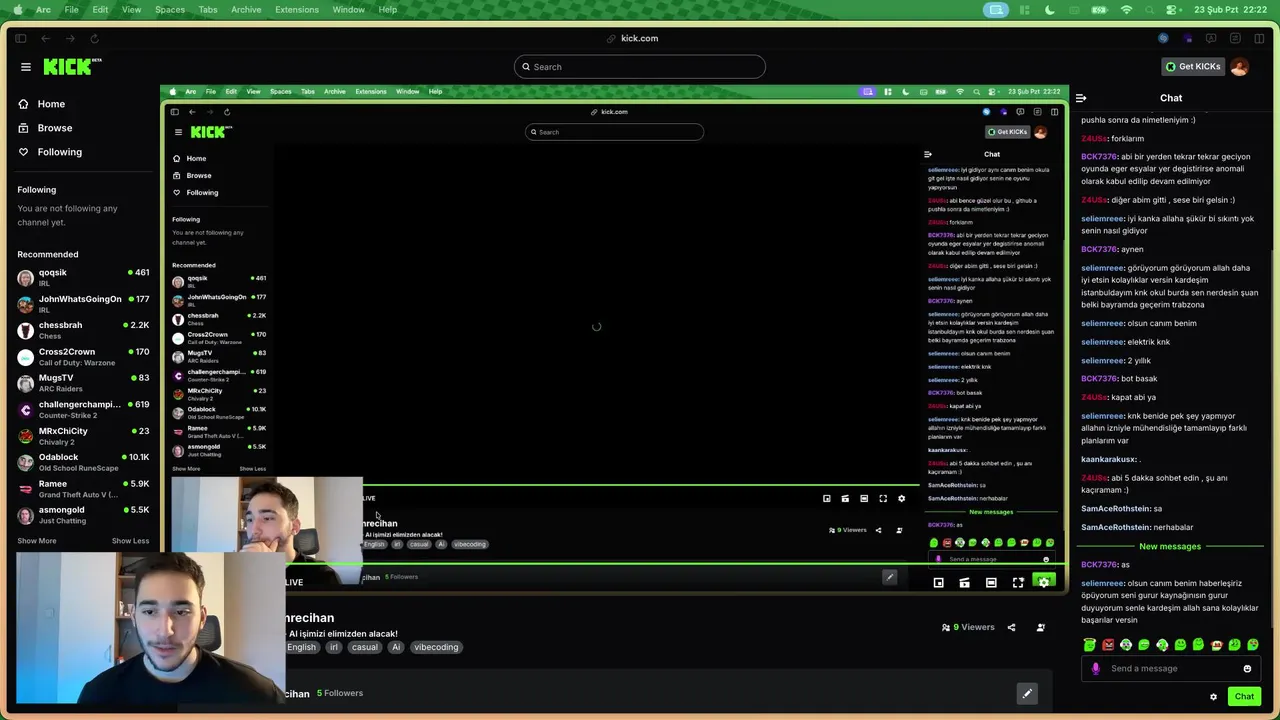Reload the kick.com page
Image resolution: width=1280 pixels, height=720 pixels.
click(94, 39)
